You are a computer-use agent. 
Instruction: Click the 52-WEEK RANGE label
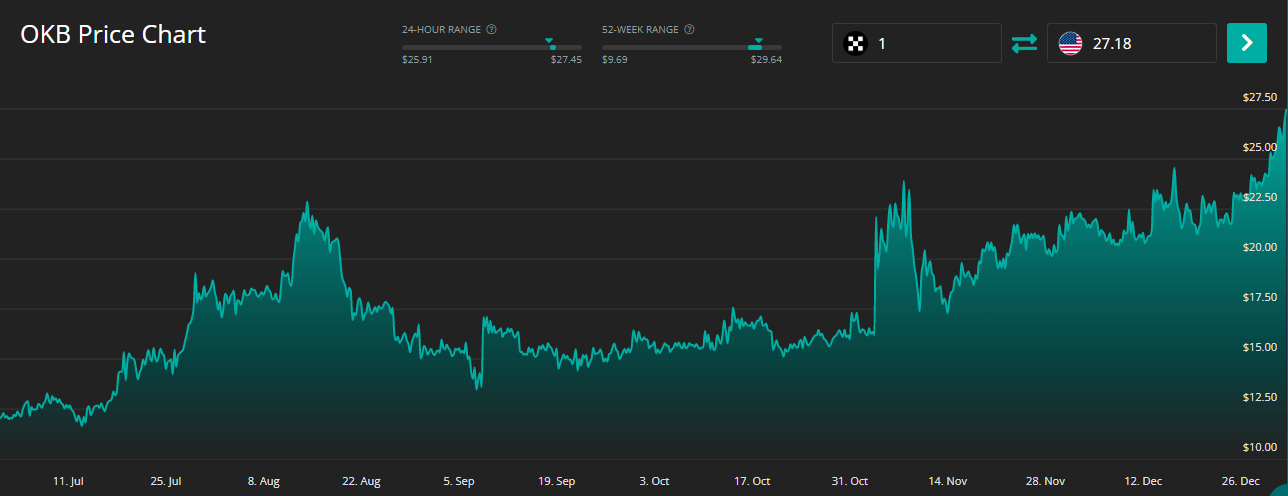coord(640,30)
